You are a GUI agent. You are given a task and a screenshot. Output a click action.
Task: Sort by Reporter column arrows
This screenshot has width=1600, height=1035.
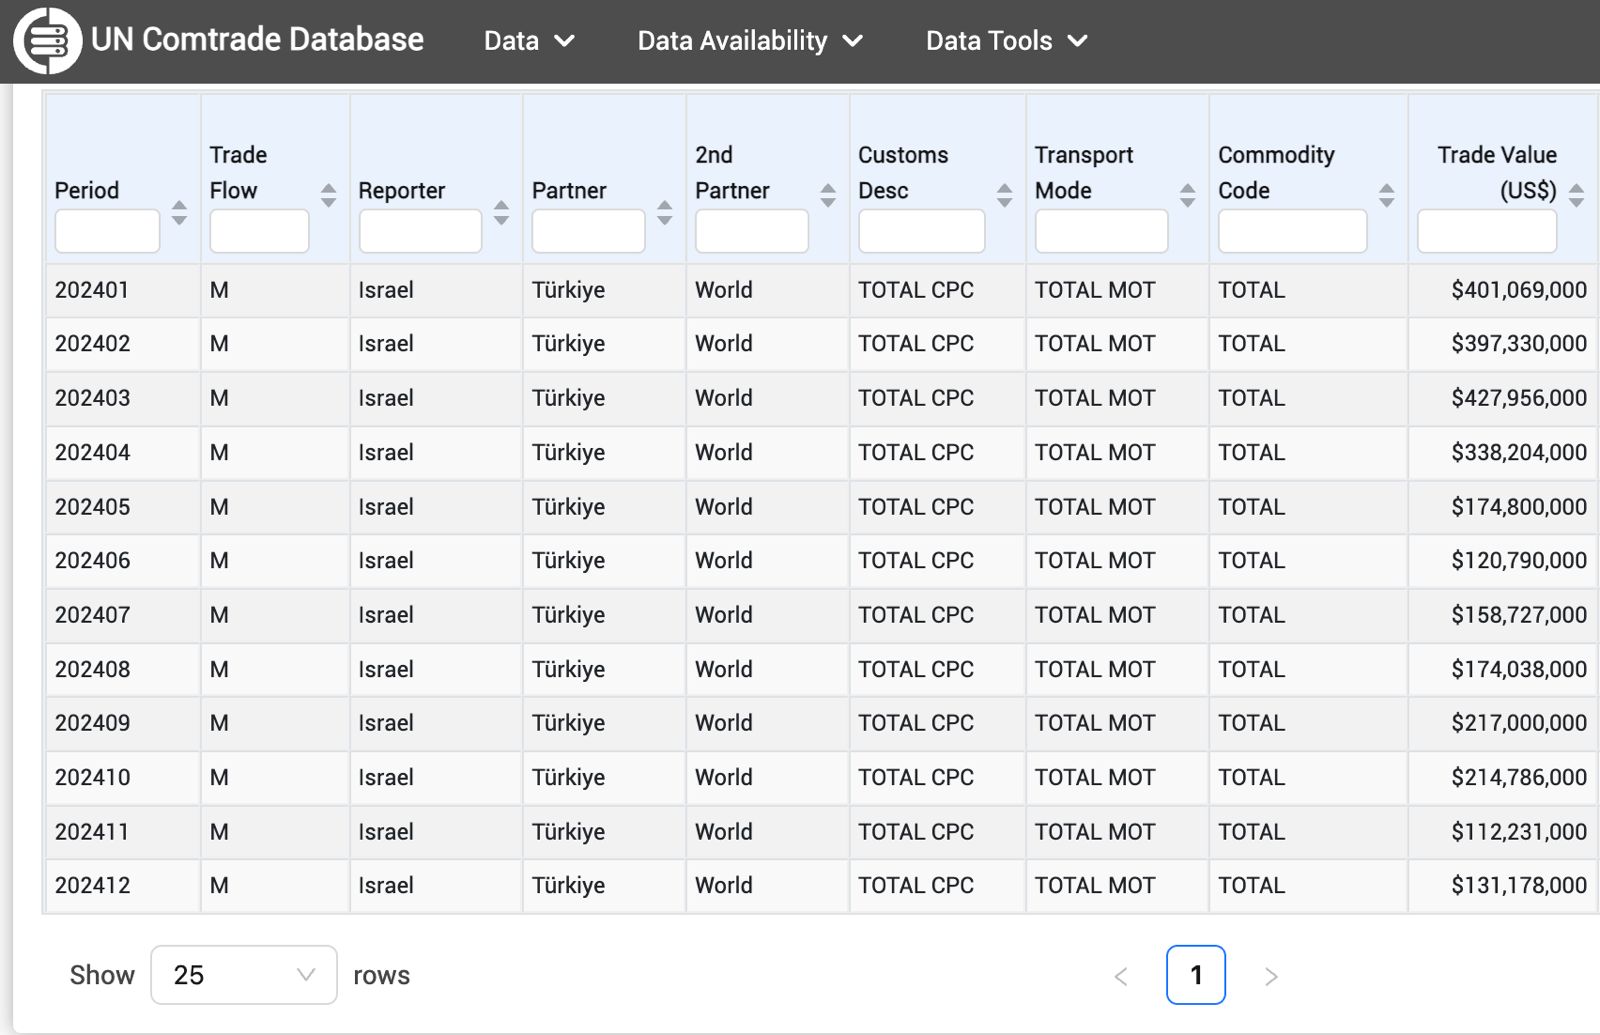(501, 212)
